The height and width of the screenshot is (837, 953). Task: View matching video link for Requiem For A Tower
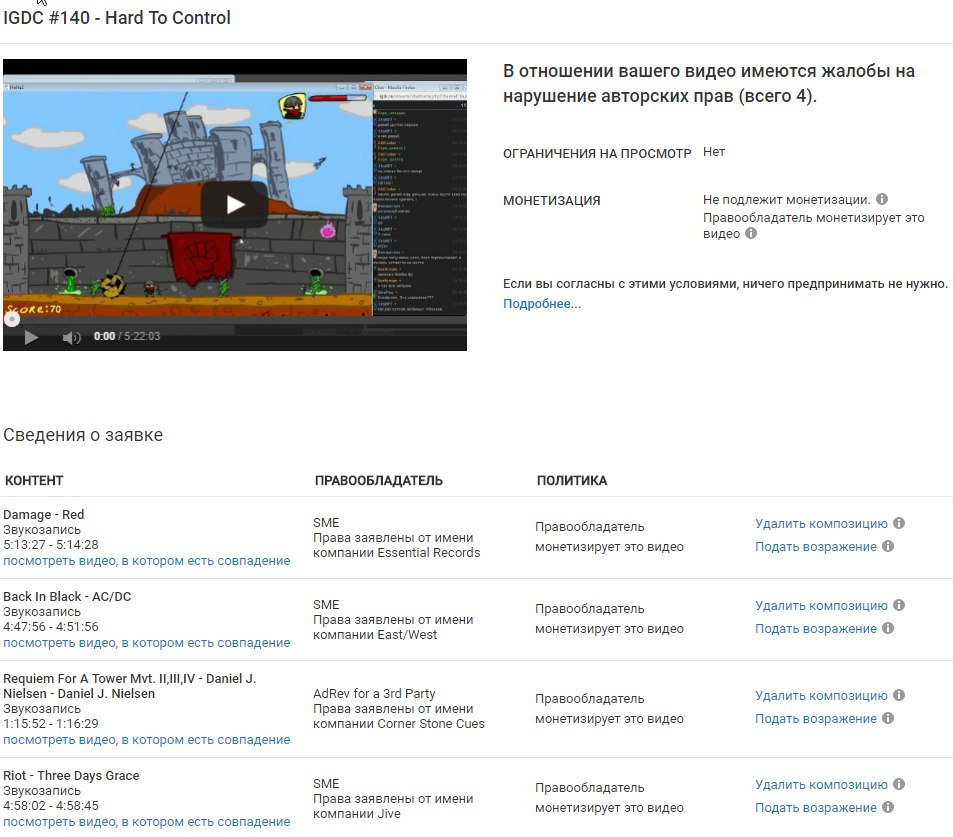pyautogui.click(x=146, y=740)
